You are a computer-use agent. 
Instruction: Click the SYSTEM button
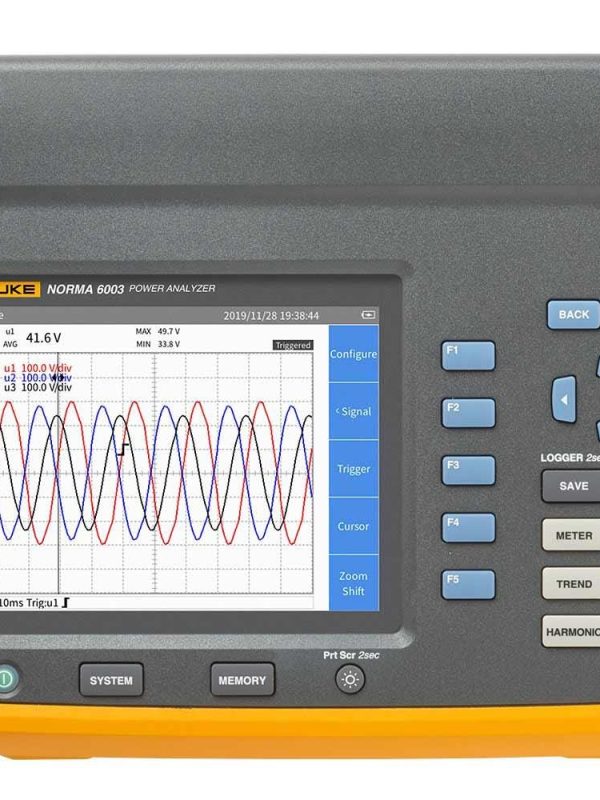111,680
